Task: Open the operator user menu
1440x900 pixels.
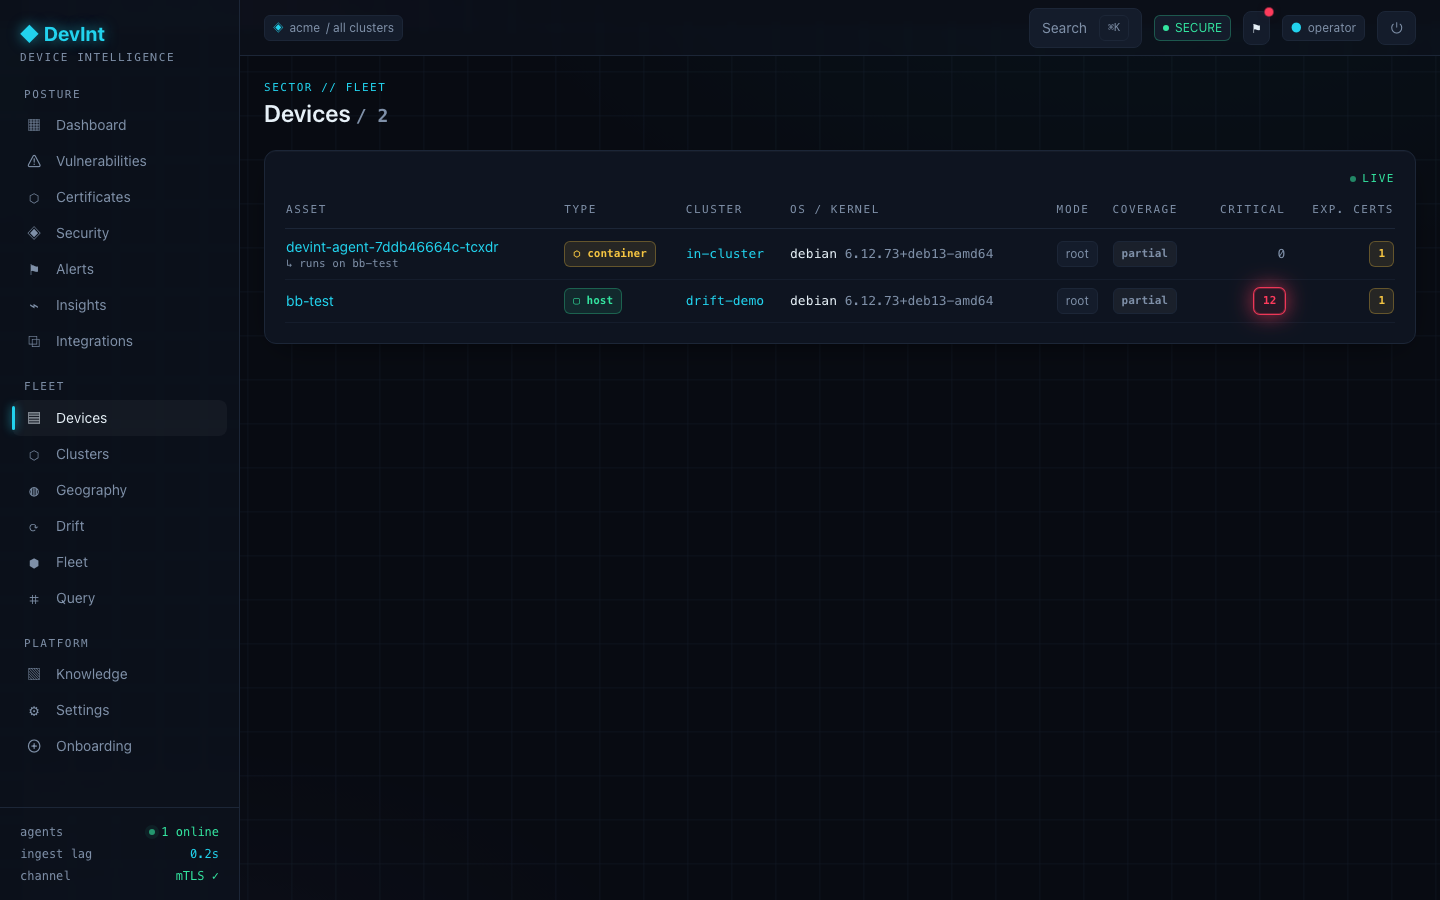Action: (x=1323, y=28)
